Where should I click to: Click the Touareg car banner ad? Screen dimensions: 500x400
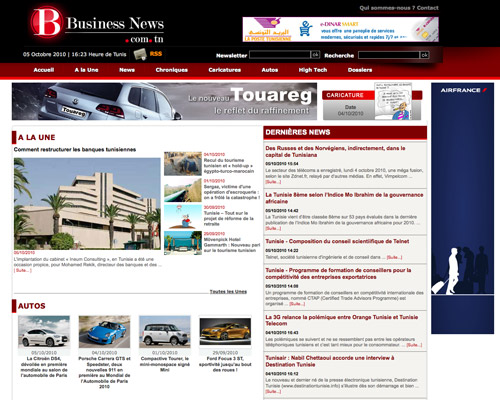tap(164, 101)
